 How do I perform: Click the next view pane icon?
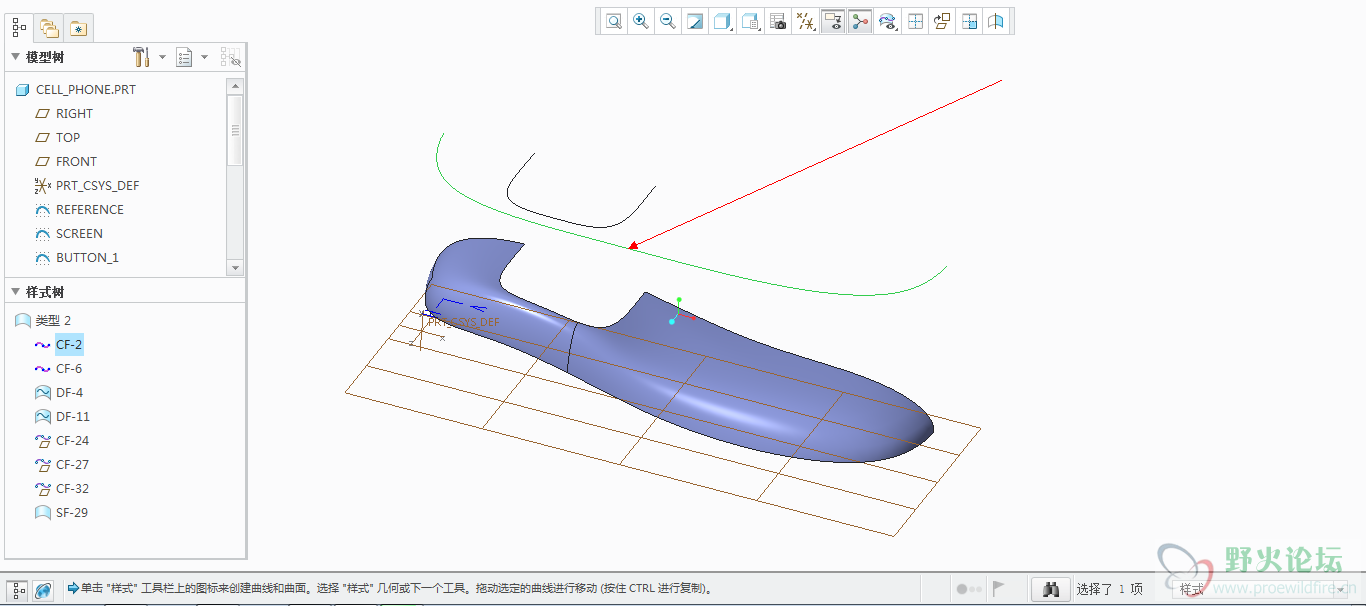pyautogui.click(x=969, y=21)
